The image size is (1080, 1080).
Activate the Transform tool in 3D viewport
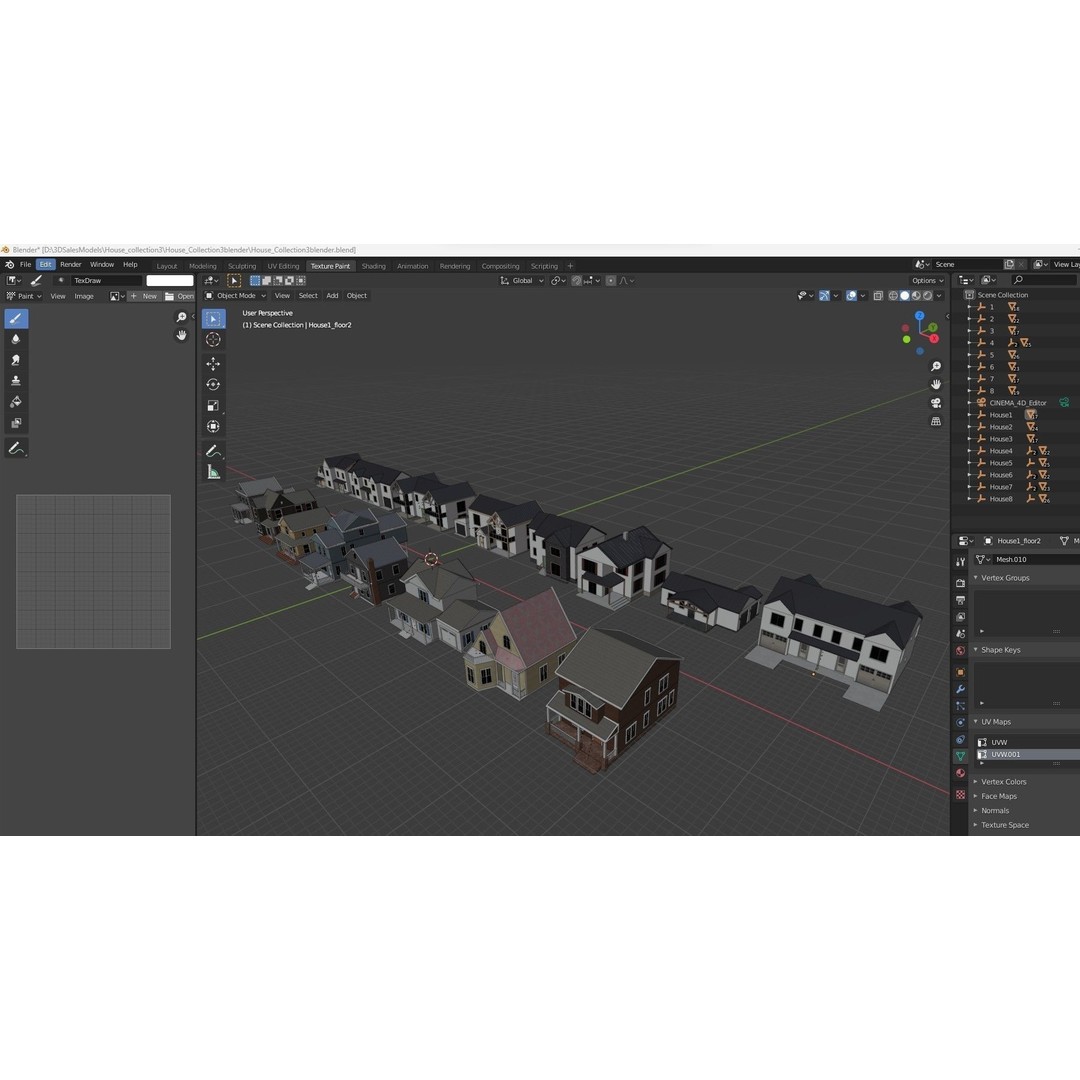point(214,426)
